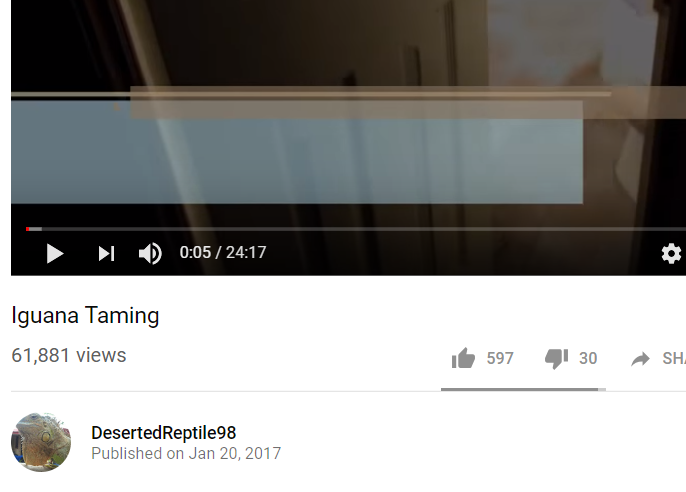Image resolution: width=686 pixels, height=492 pixels.
Task: Click the red playhead on the timeline
Action: [28, 229]
